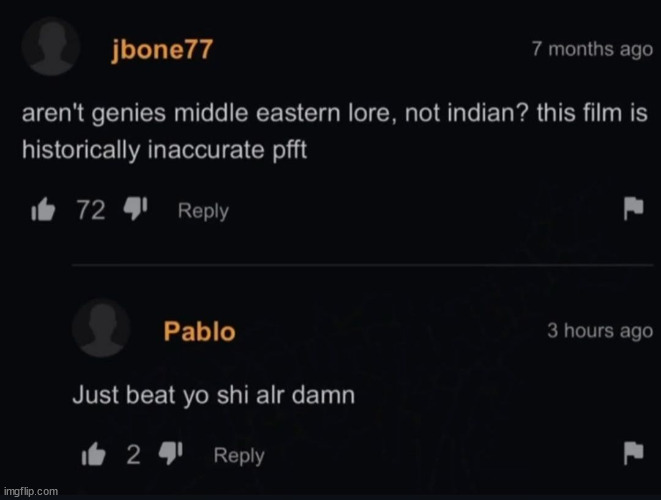The image size is (661, 500).
Task: Report Pablo's reply using the flag
Action: tap(634, 453)
